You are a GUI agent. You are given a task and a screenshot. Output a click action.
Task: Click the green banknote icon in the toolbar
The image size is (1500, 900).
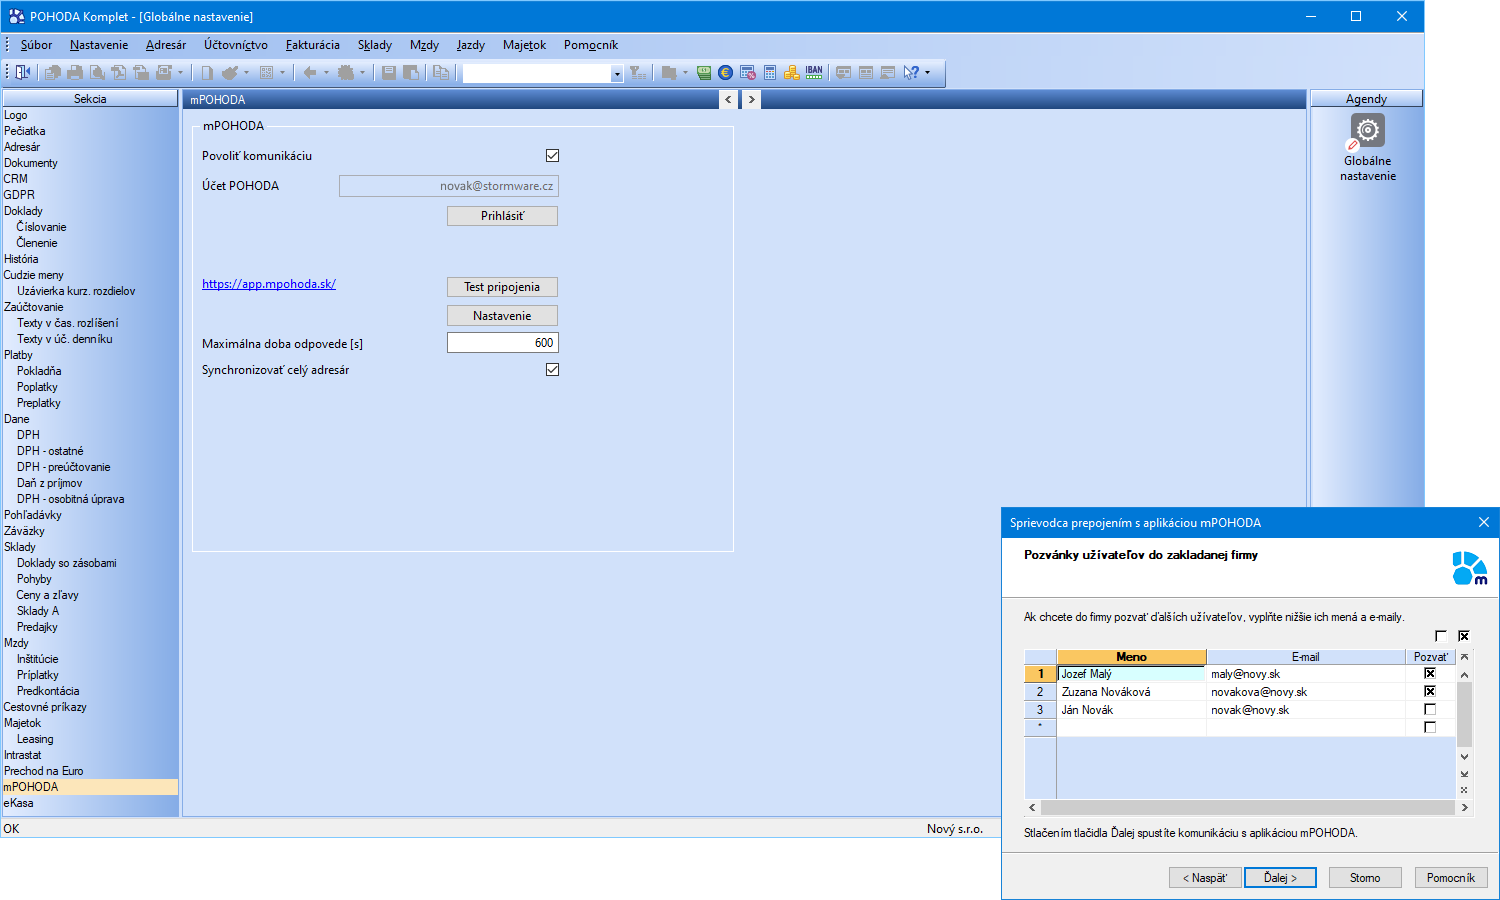(704, 72)
